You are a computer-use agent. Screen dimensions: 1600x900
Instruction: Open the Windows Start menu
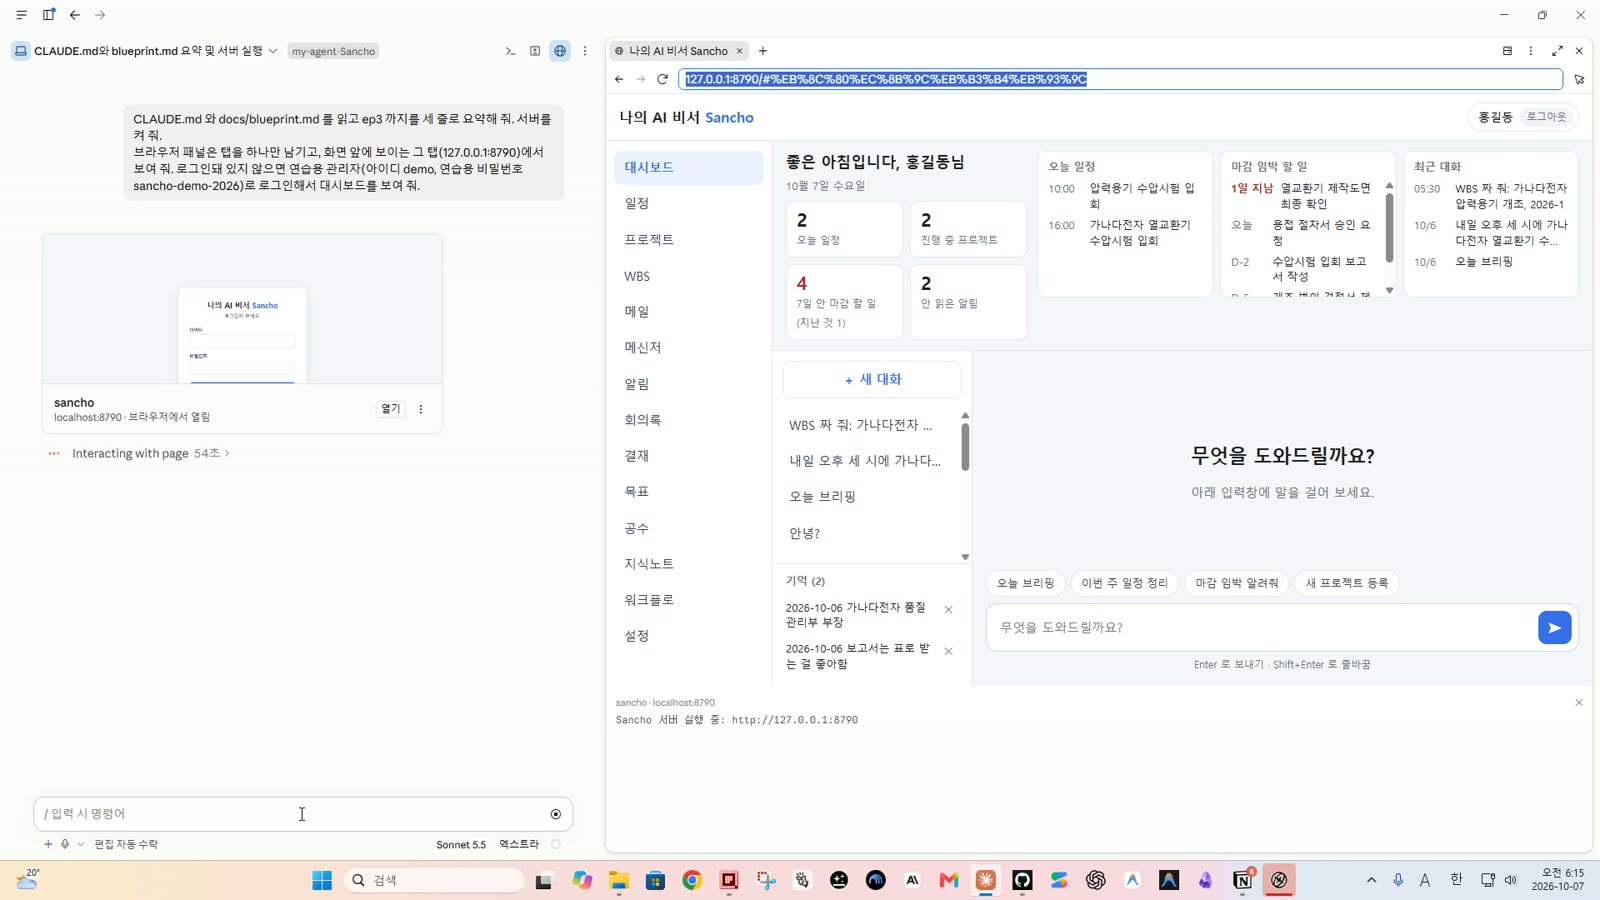click(322, 880)
